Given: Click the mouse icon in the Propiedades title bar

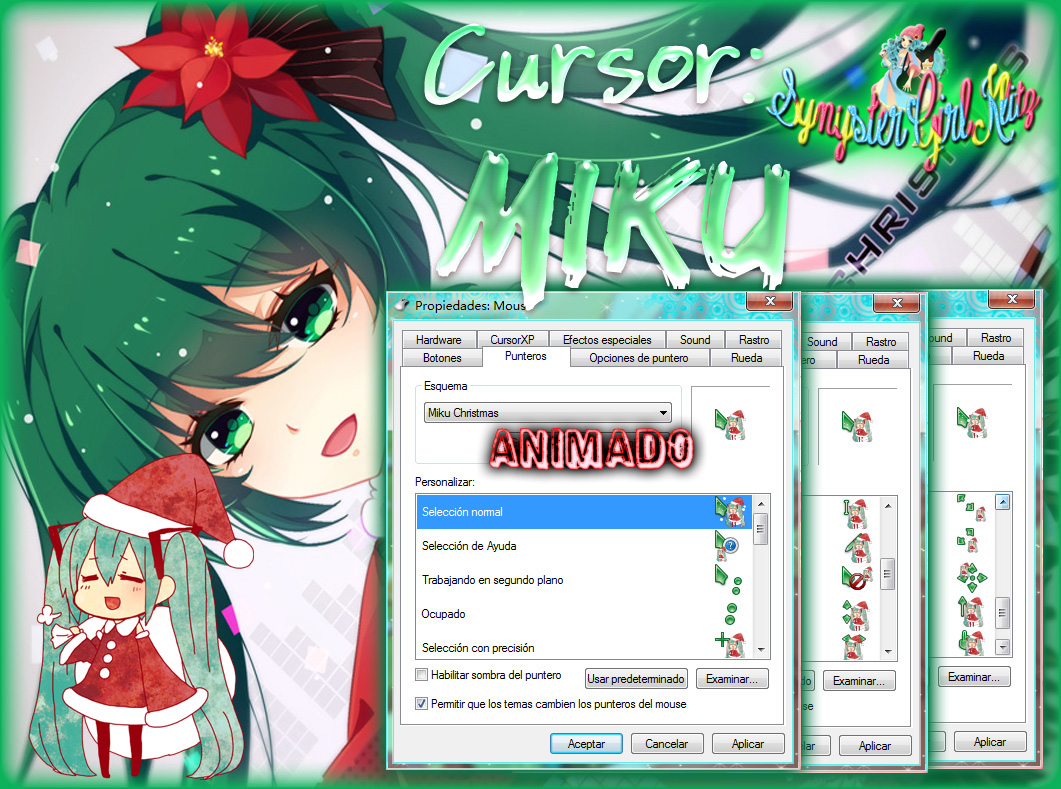Looking at the screenshot, I should pyautogui.click(x=403, y=302).
